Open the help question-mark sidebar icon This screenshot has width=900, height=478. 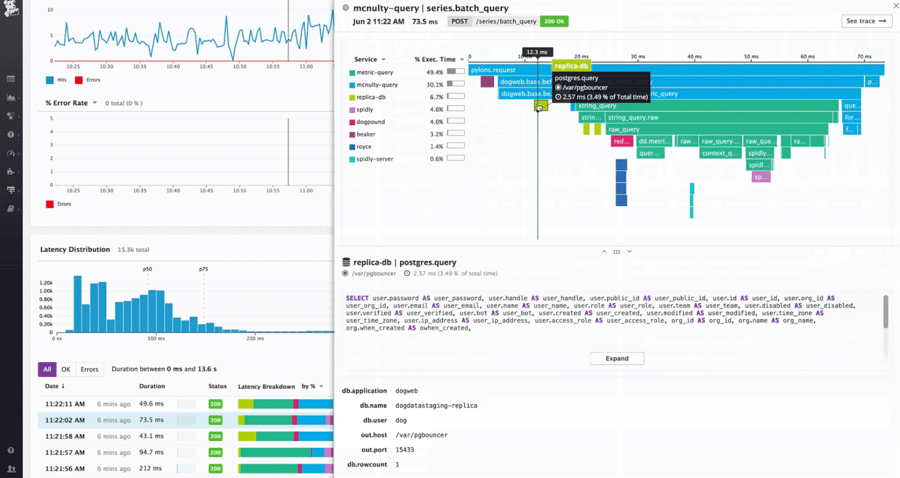(x=11, y=450)
